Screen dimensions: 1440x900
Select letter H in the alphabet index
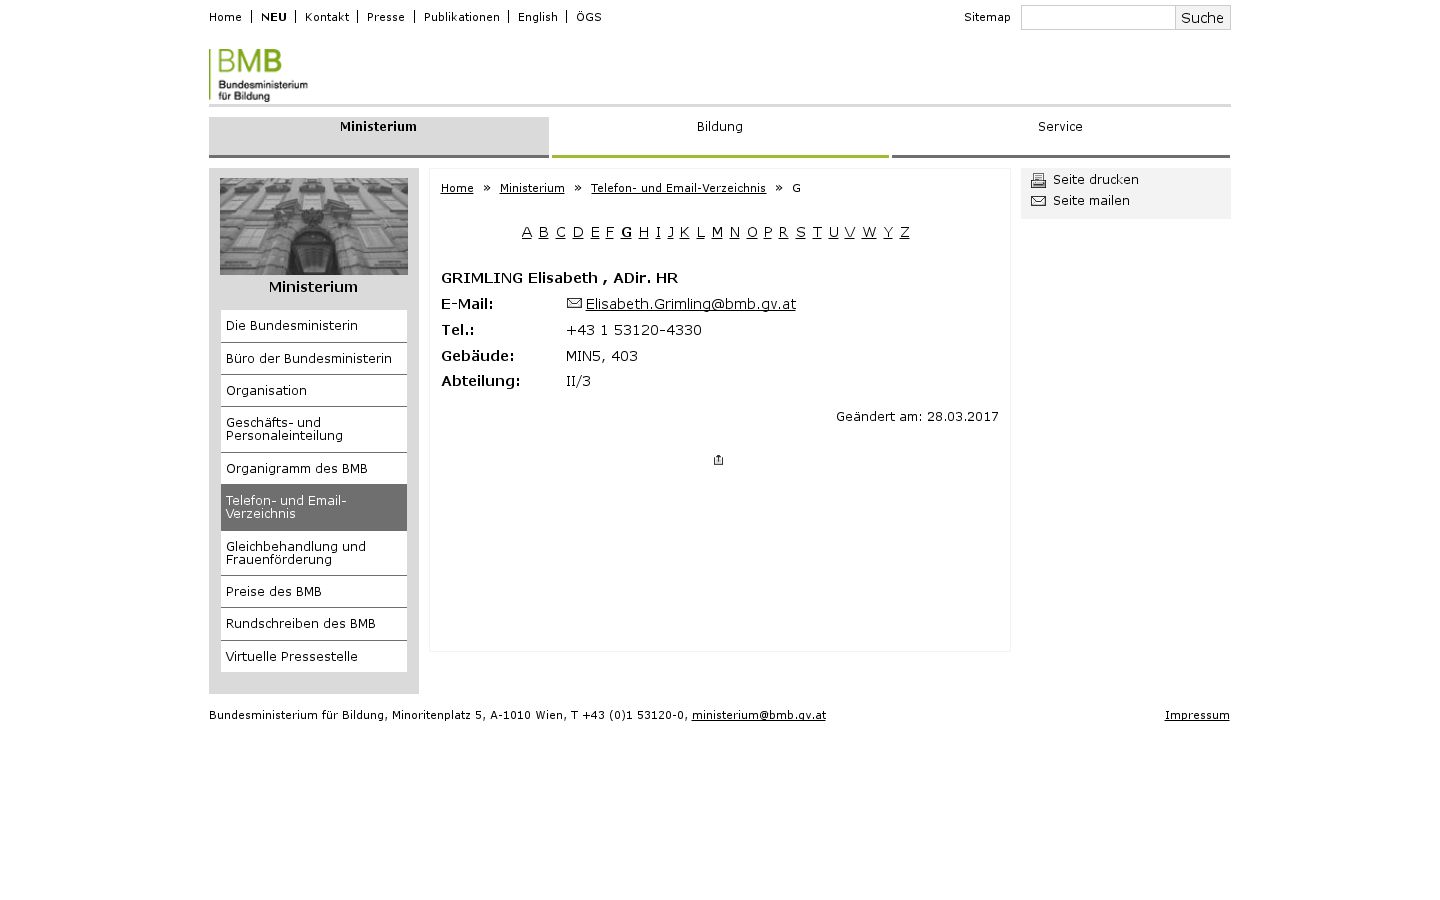click(x=644, y=232)
